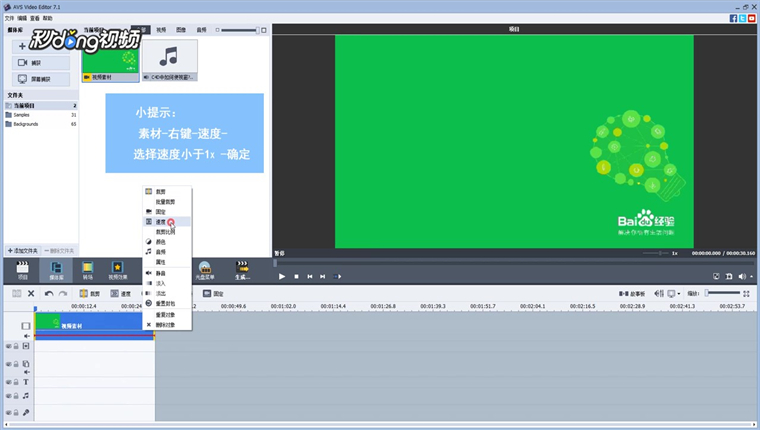Open the 光盘菜单 disc menu section

click(x=205, y=270)
